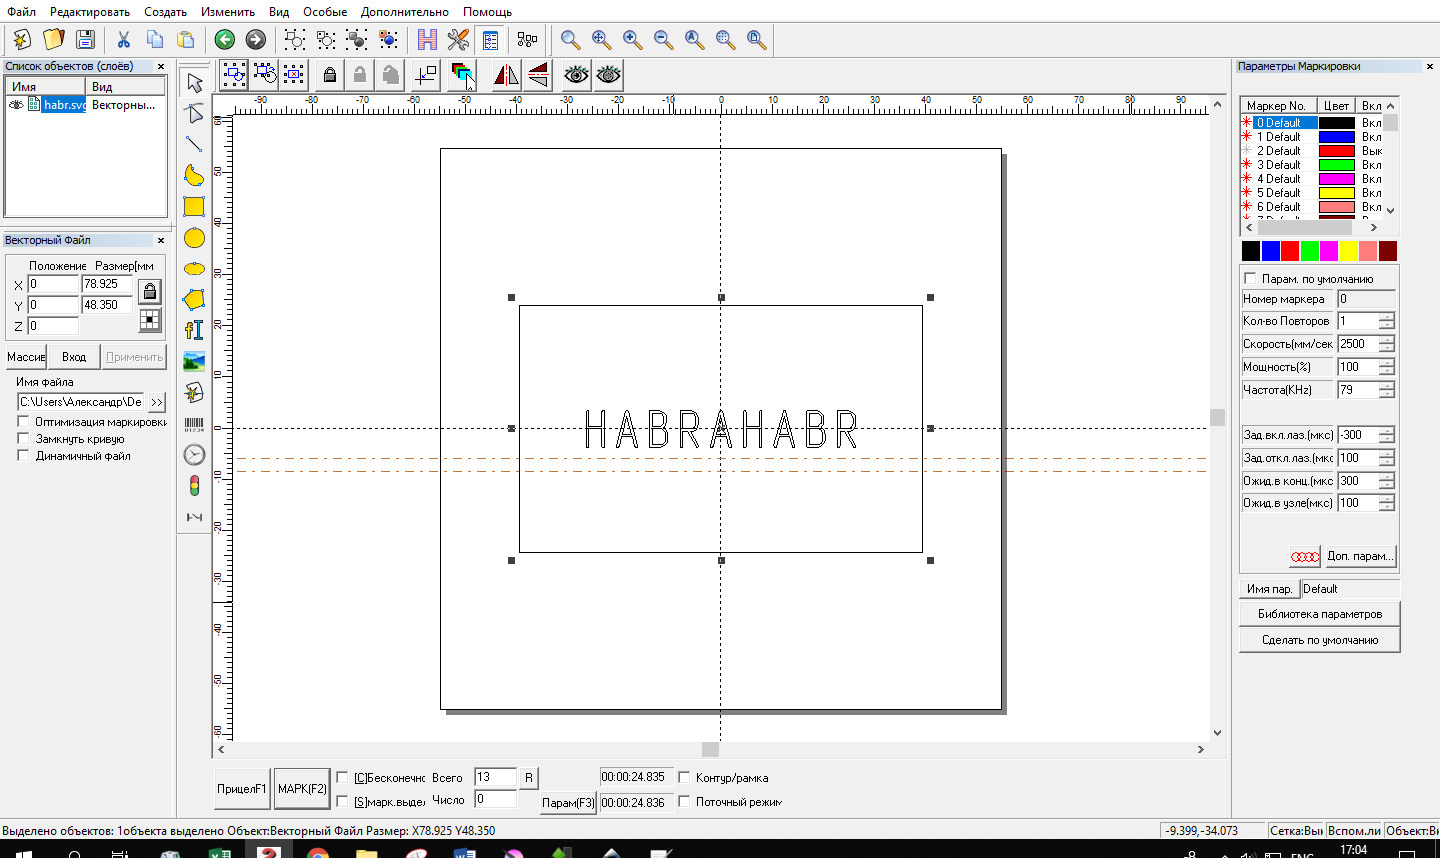This screenshot has height=858, width=1440.
Task: Click the gray Redo arrow
Action: point(256,39)
